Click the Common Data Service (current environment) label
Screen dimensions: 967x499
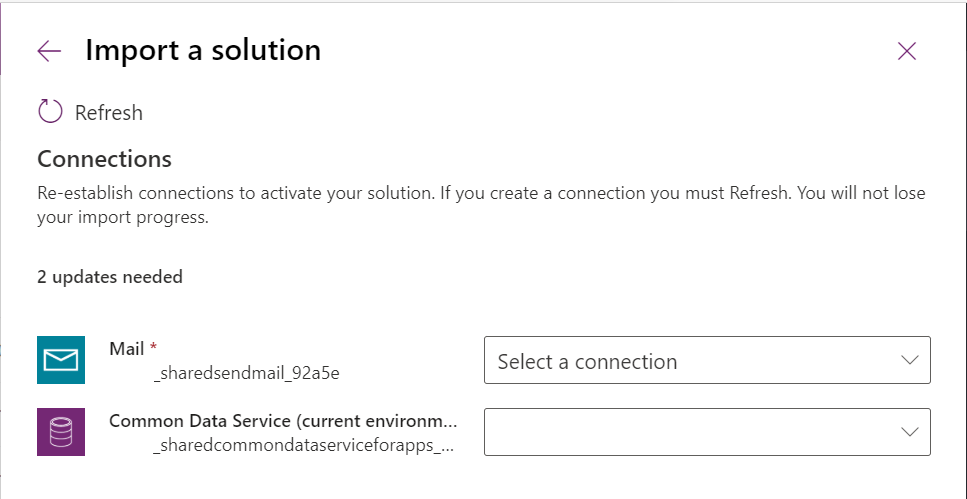pyautogui.click(x=284, y=421)
